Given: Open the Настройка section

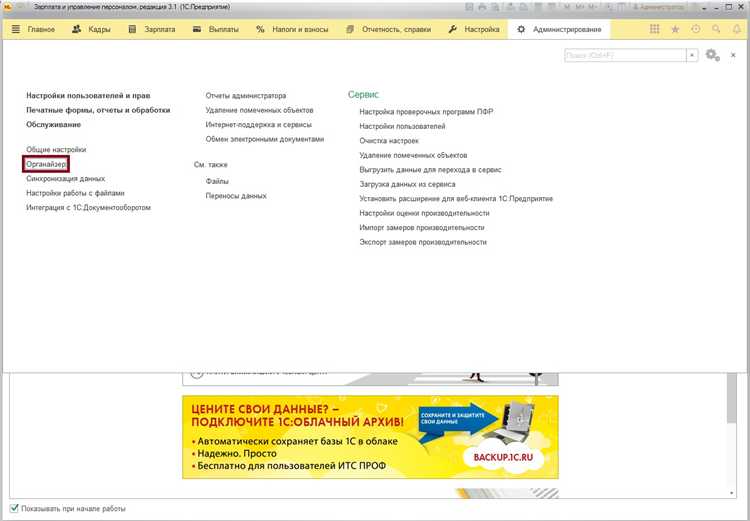Looking at the screenshot, I should [474, 29].
